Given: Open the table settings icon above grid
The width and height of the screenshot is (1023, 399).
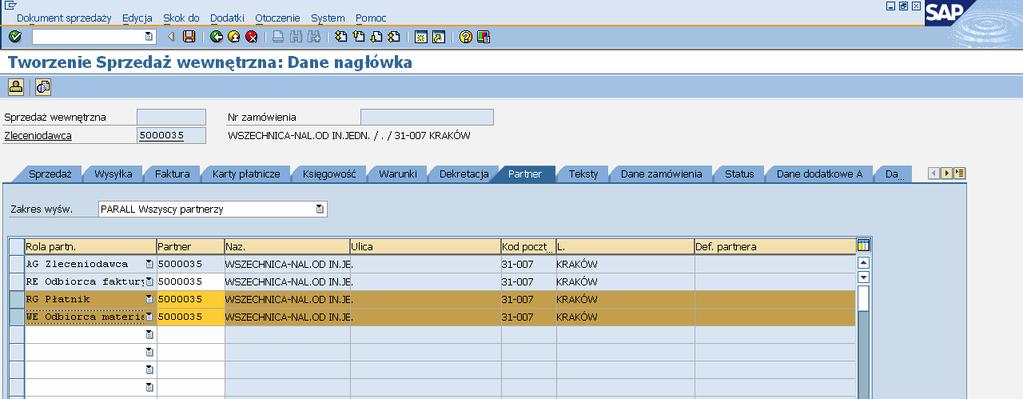Looking at the screenshot, I should tap(863, 246).
